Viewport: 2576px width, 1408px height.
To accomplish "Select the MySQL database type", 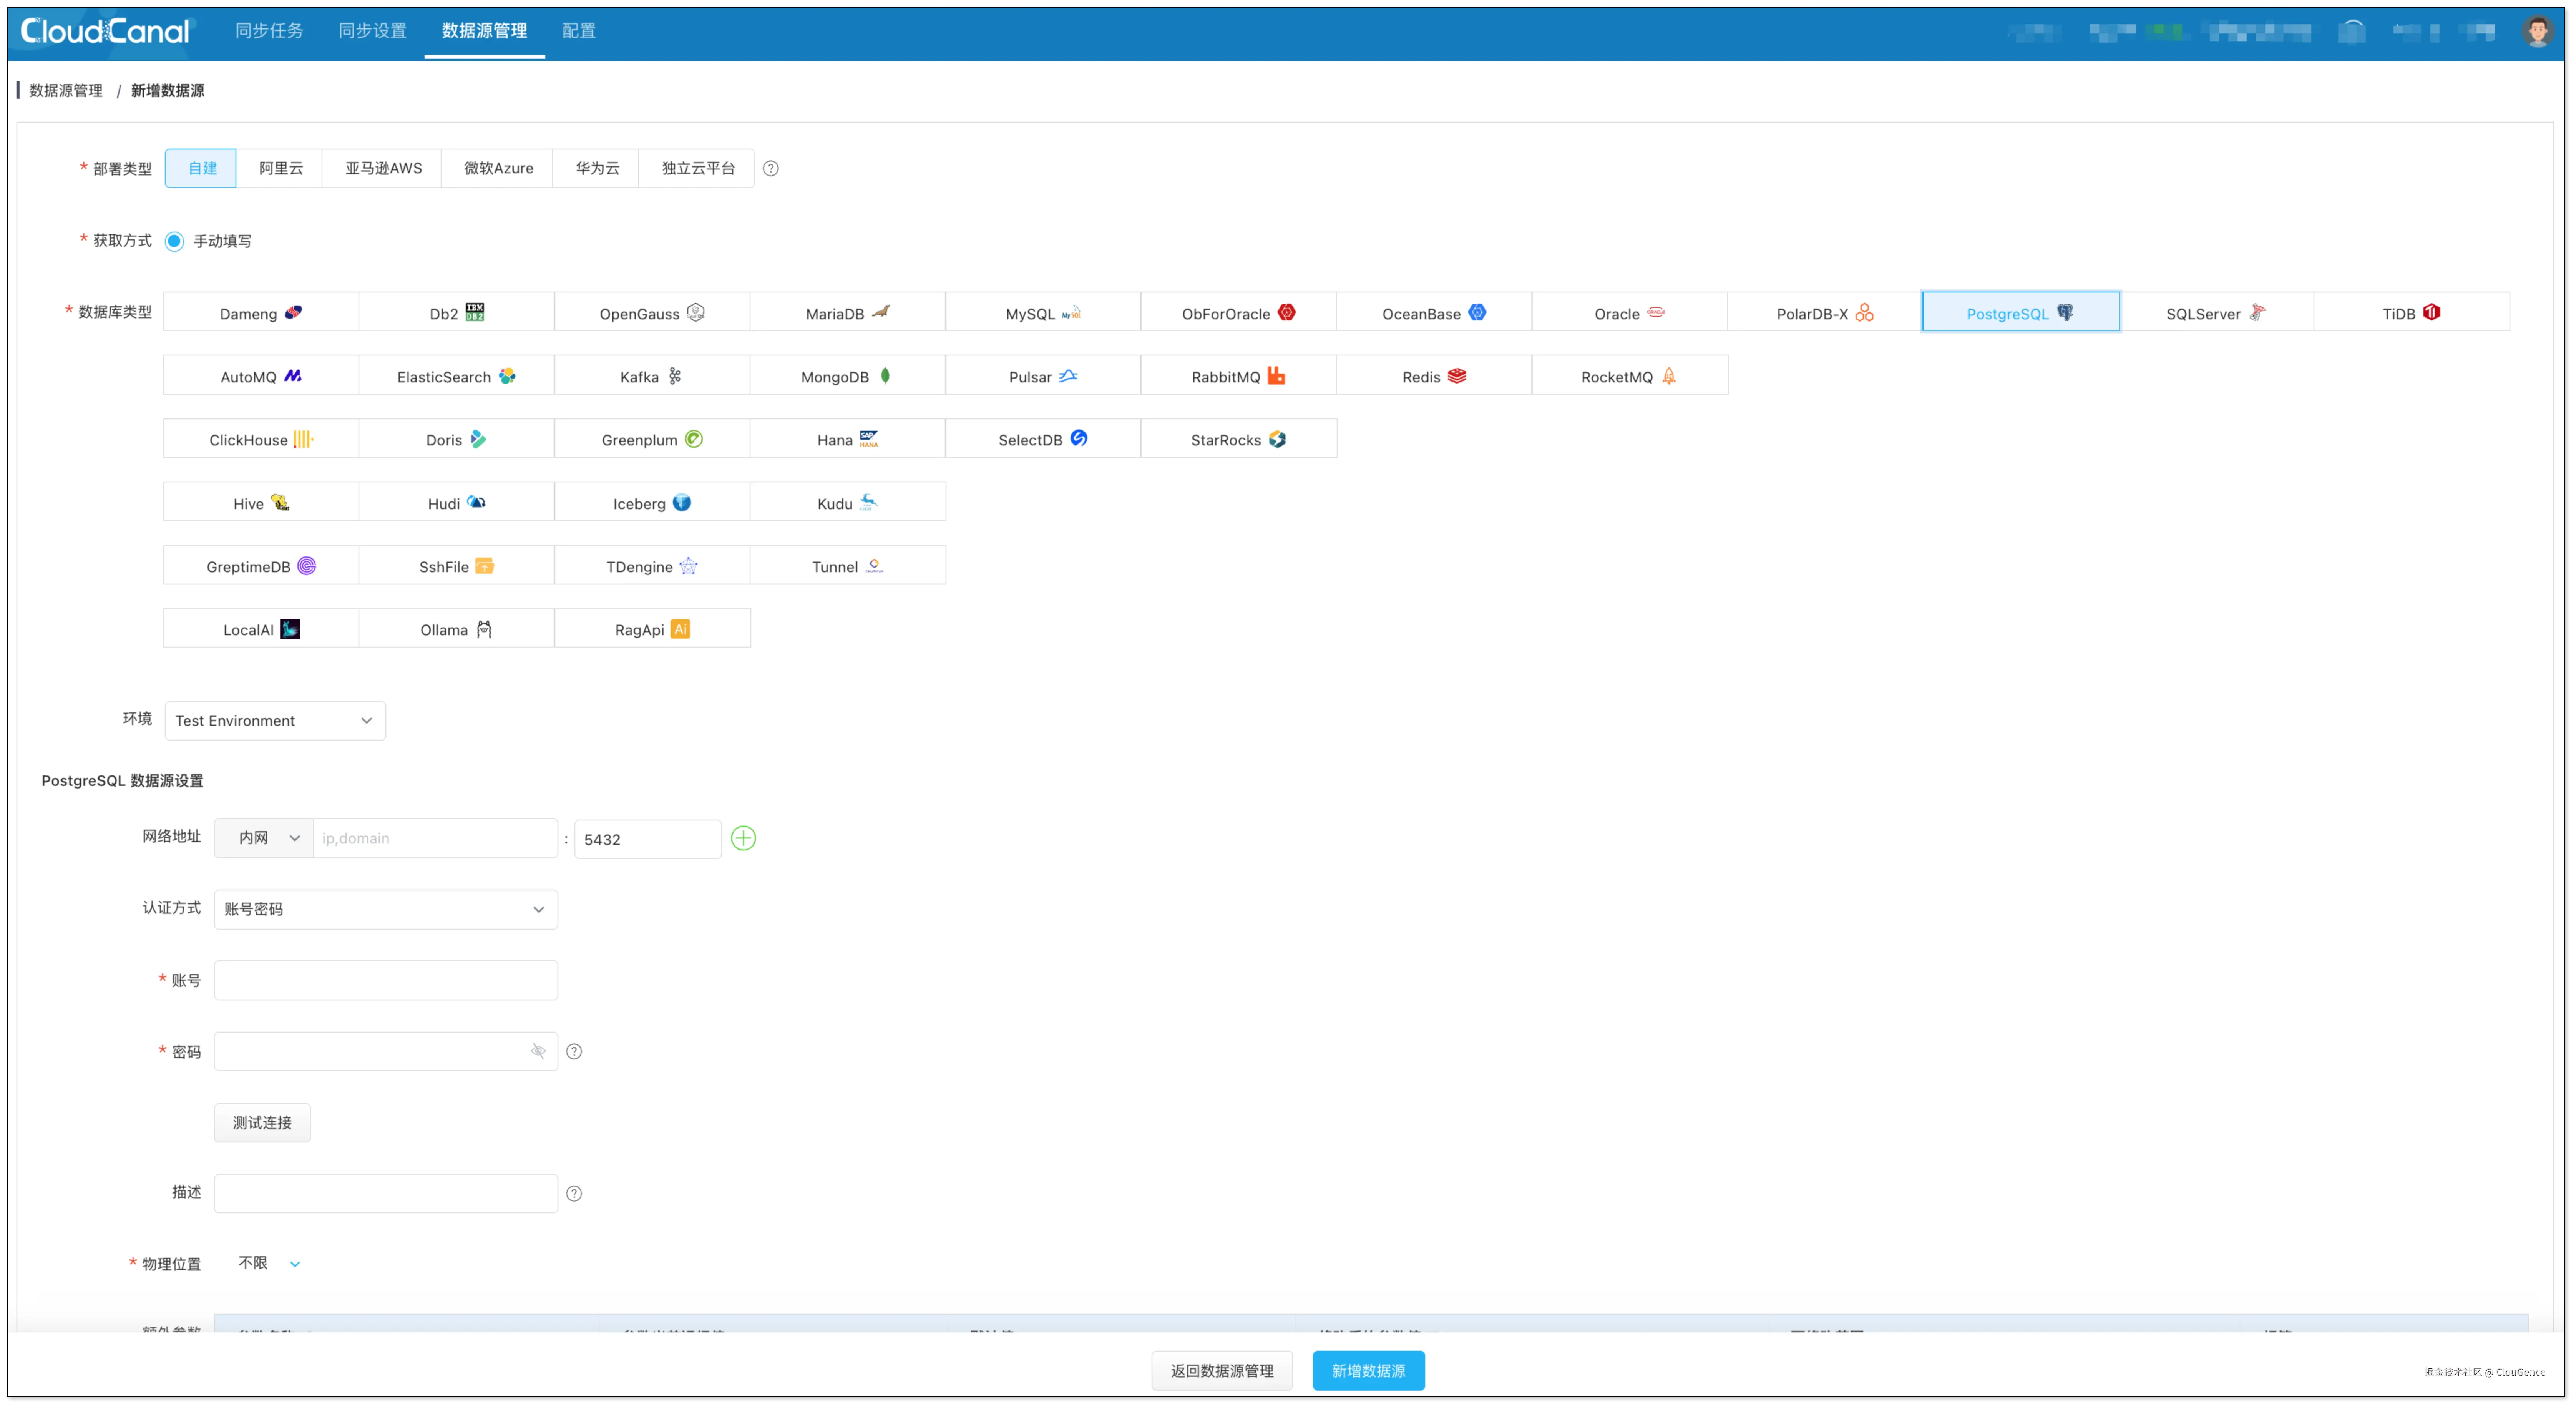I will pyautogui.click(x=1042, y=313).
